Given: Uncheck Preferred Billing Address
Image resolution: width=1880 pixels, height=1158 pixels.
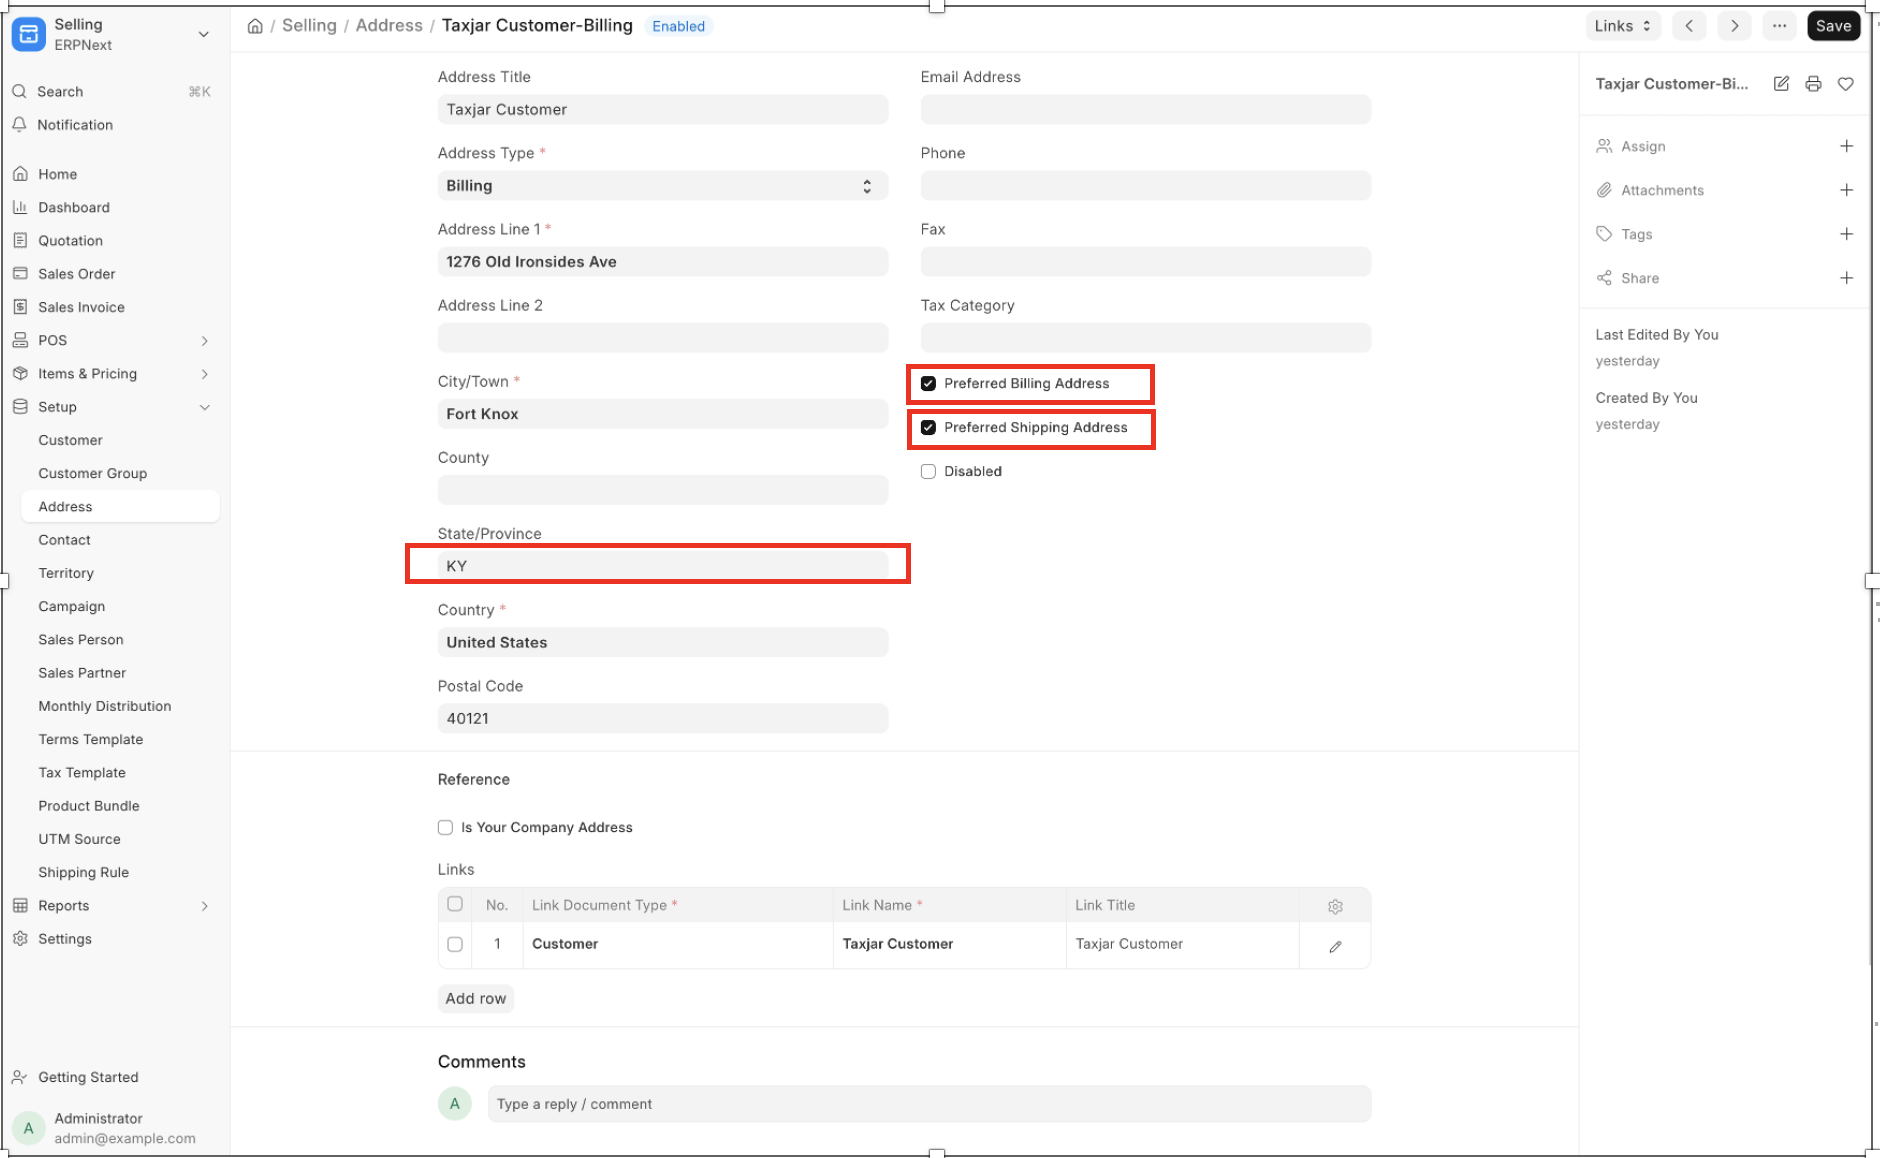Looking at the screenshot, I should coord(928,383).
